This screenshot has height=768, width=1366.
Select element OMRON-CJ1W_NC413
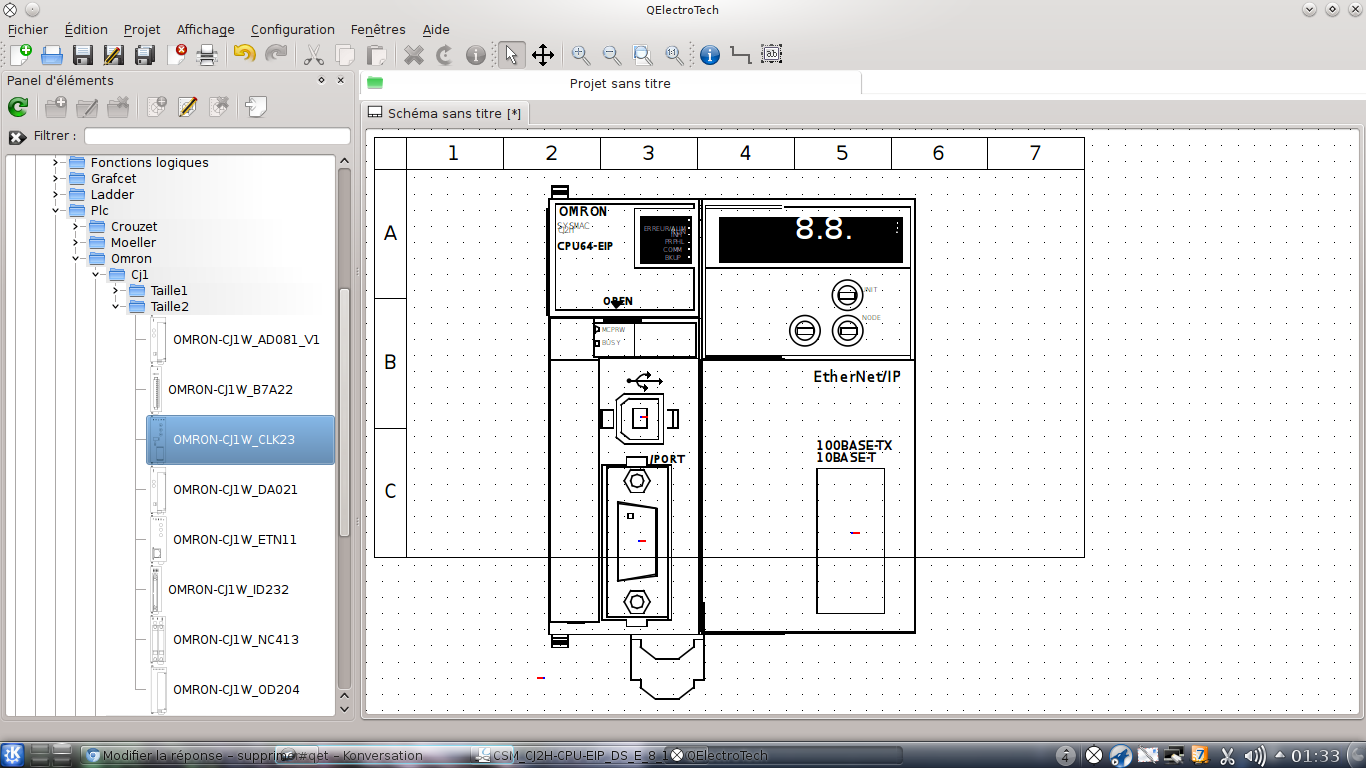point(241,639)
